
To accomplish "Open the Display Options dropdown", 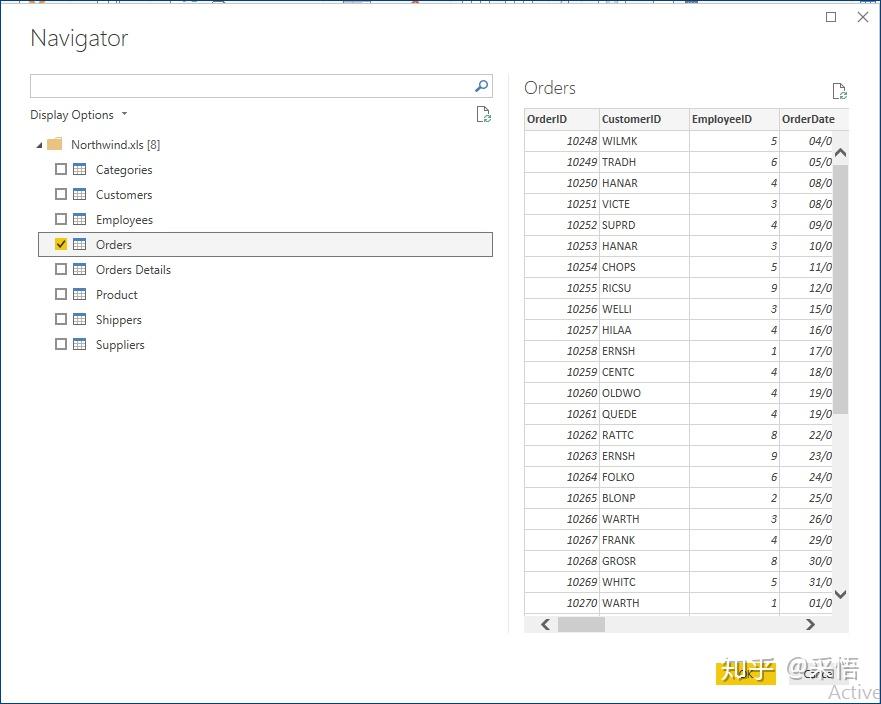I will click(x=79, y=115).
